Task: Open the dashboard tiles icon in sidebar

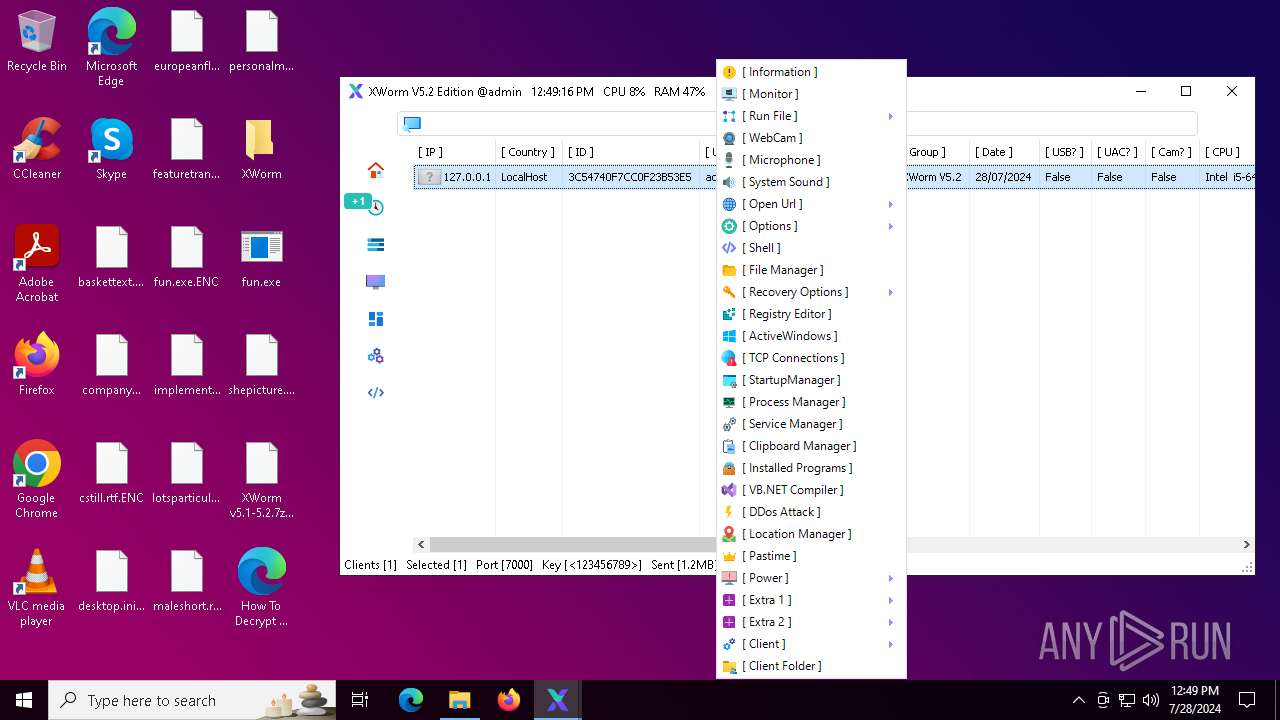Action: click(376, 319)
